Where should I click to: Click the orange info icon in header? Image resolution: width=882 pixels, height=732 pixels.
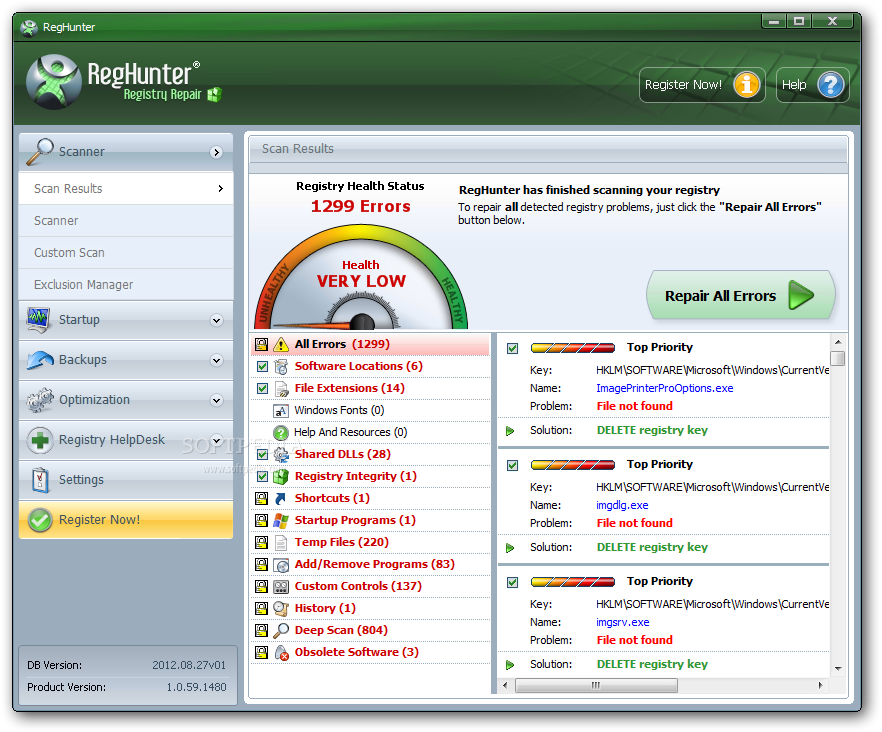click(746, 85)
